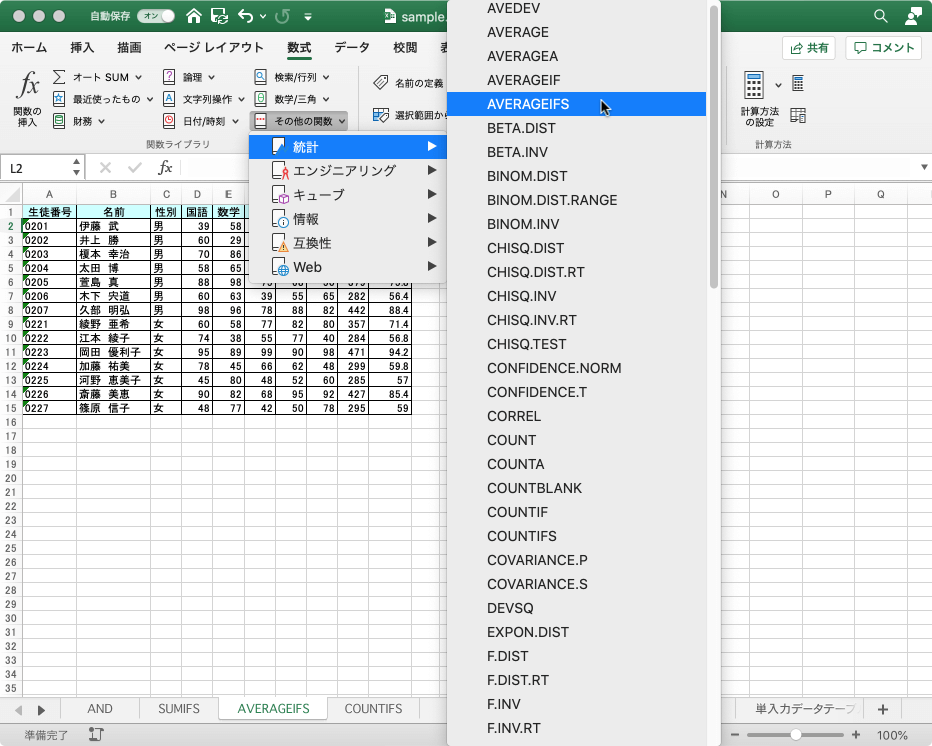The image size is (932, 746).
Task: Click the accessibility icon in status bar
Action: click(96, 735)
